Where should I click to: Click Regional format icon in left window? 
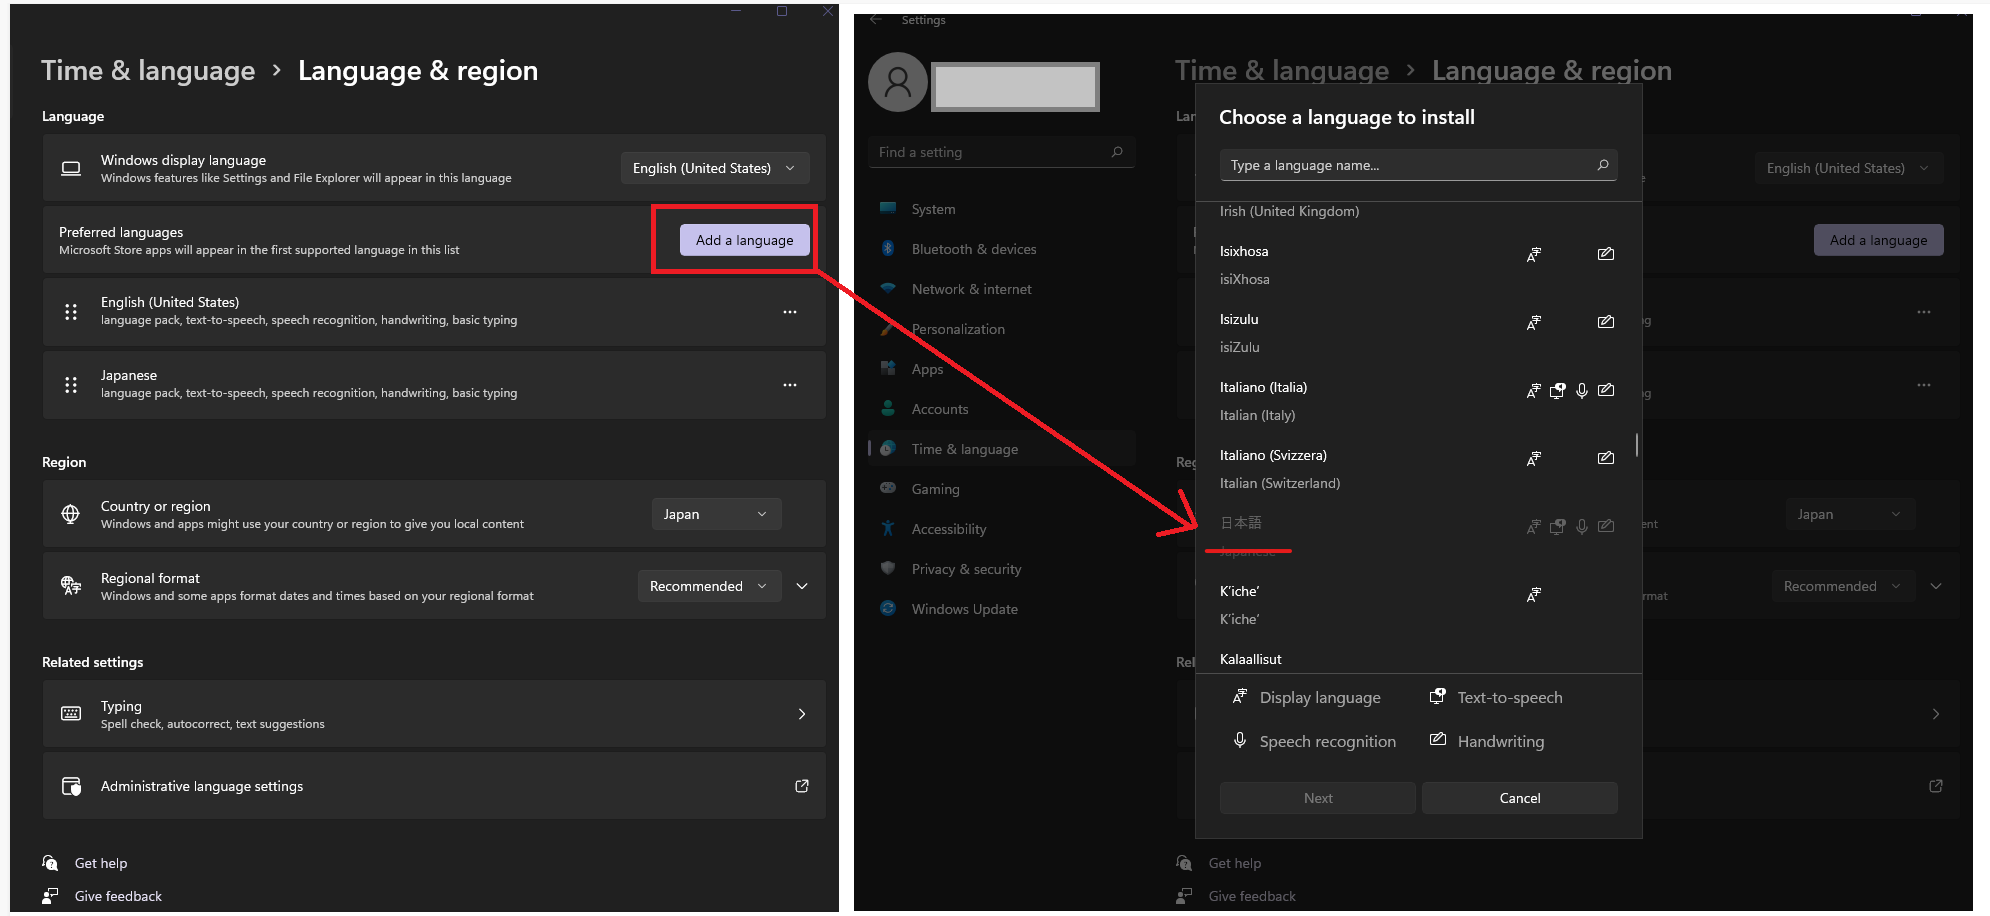tap(71, 586)
